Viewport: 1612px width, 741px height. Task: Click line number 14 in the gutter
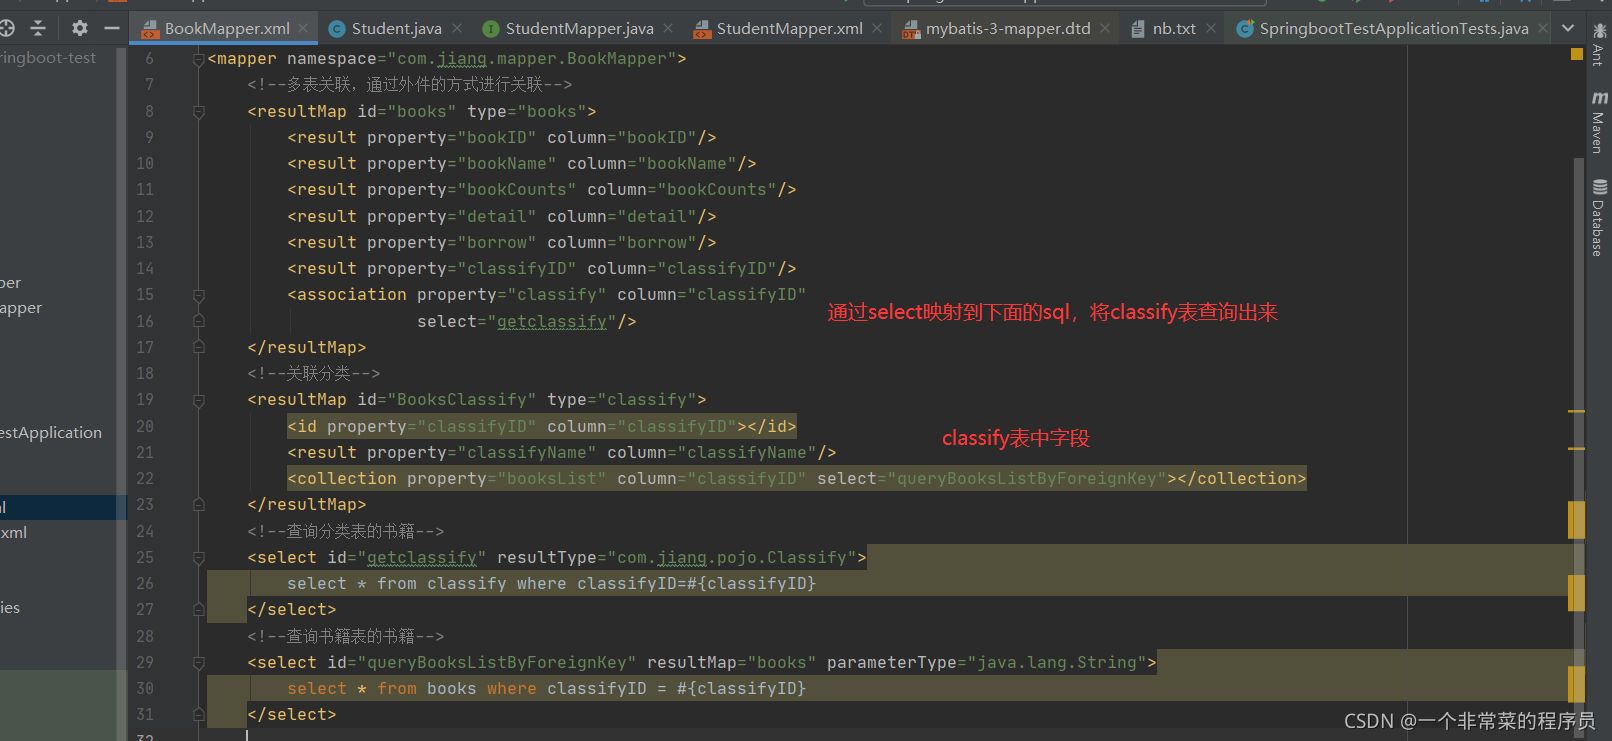coord(145,268)
